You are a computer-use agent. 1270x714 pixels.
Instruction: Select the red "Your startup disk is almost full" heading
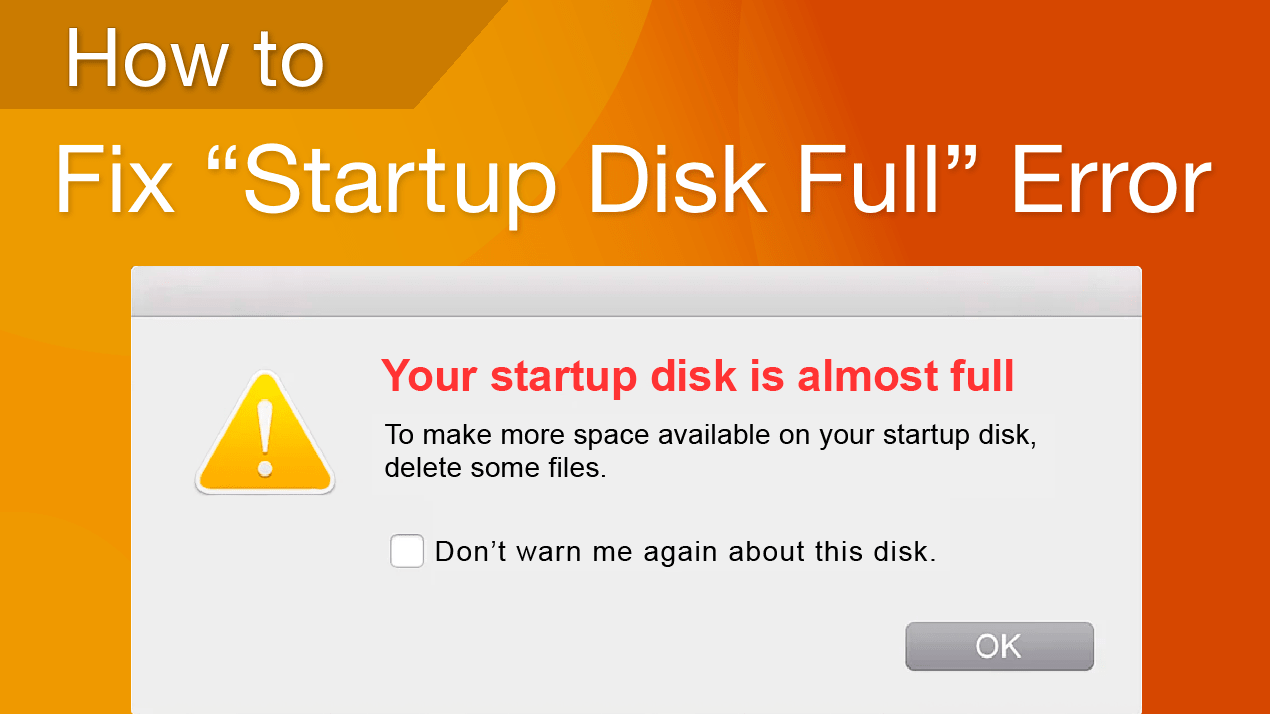(698, 376)
